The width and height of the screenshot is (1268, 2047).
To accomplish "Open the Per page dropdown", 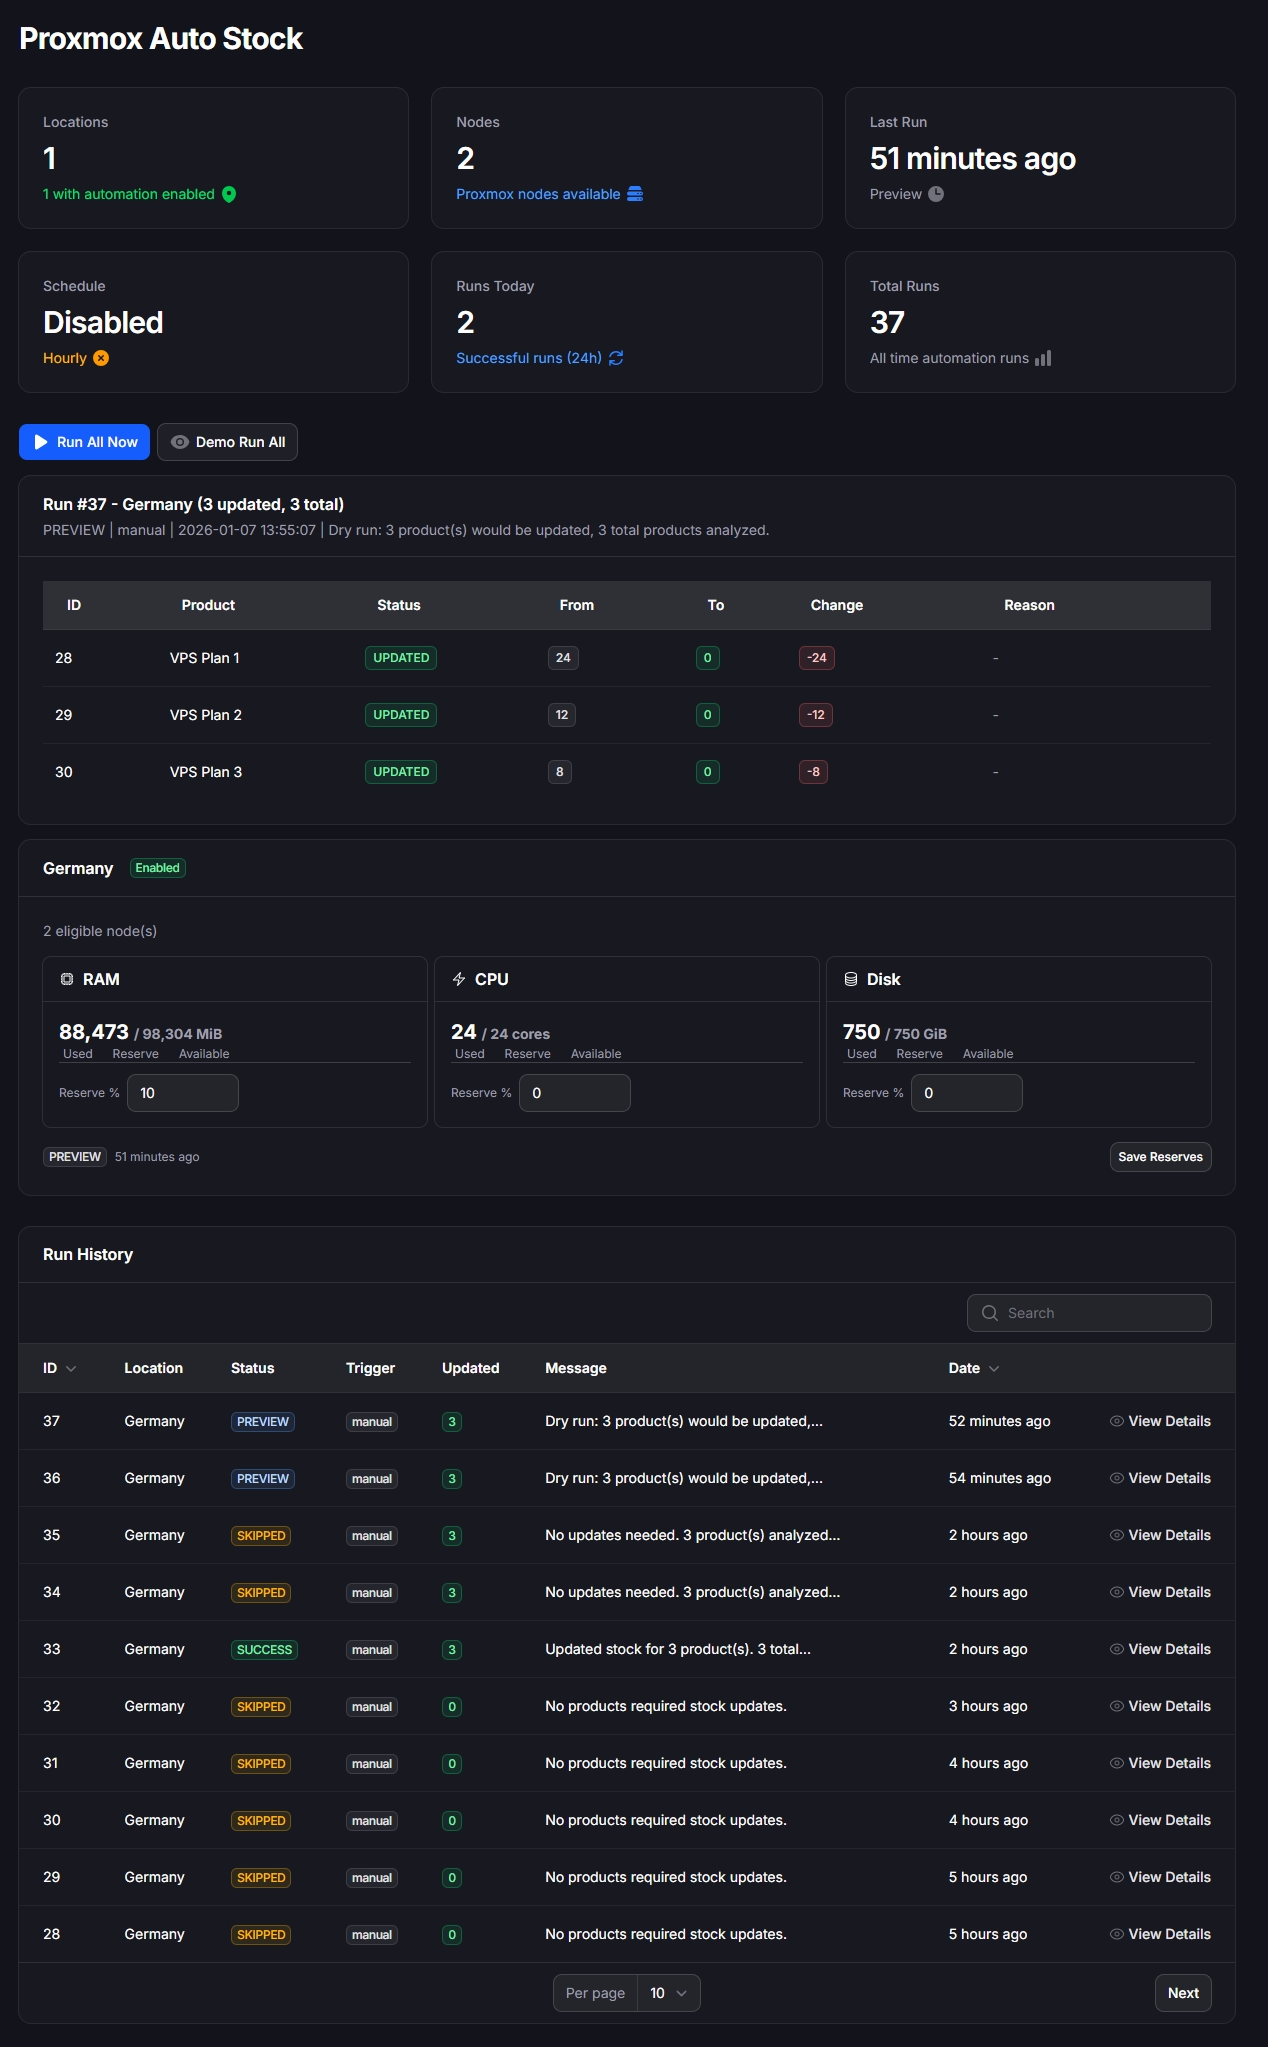I will 668,1993.
